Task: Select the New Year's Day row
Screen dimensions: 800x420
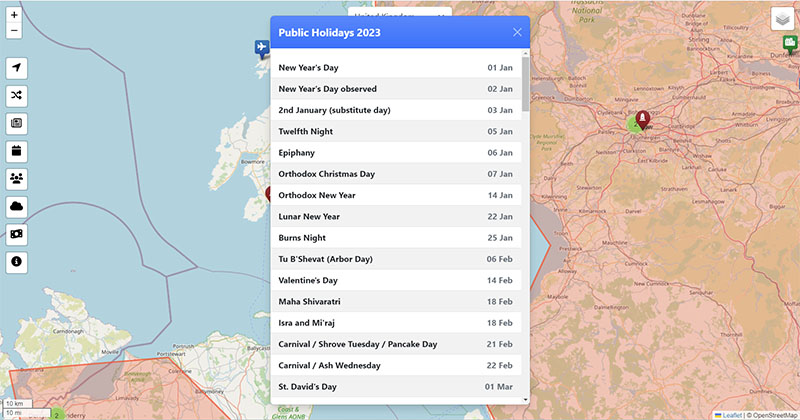Action: tap(396, 67)
